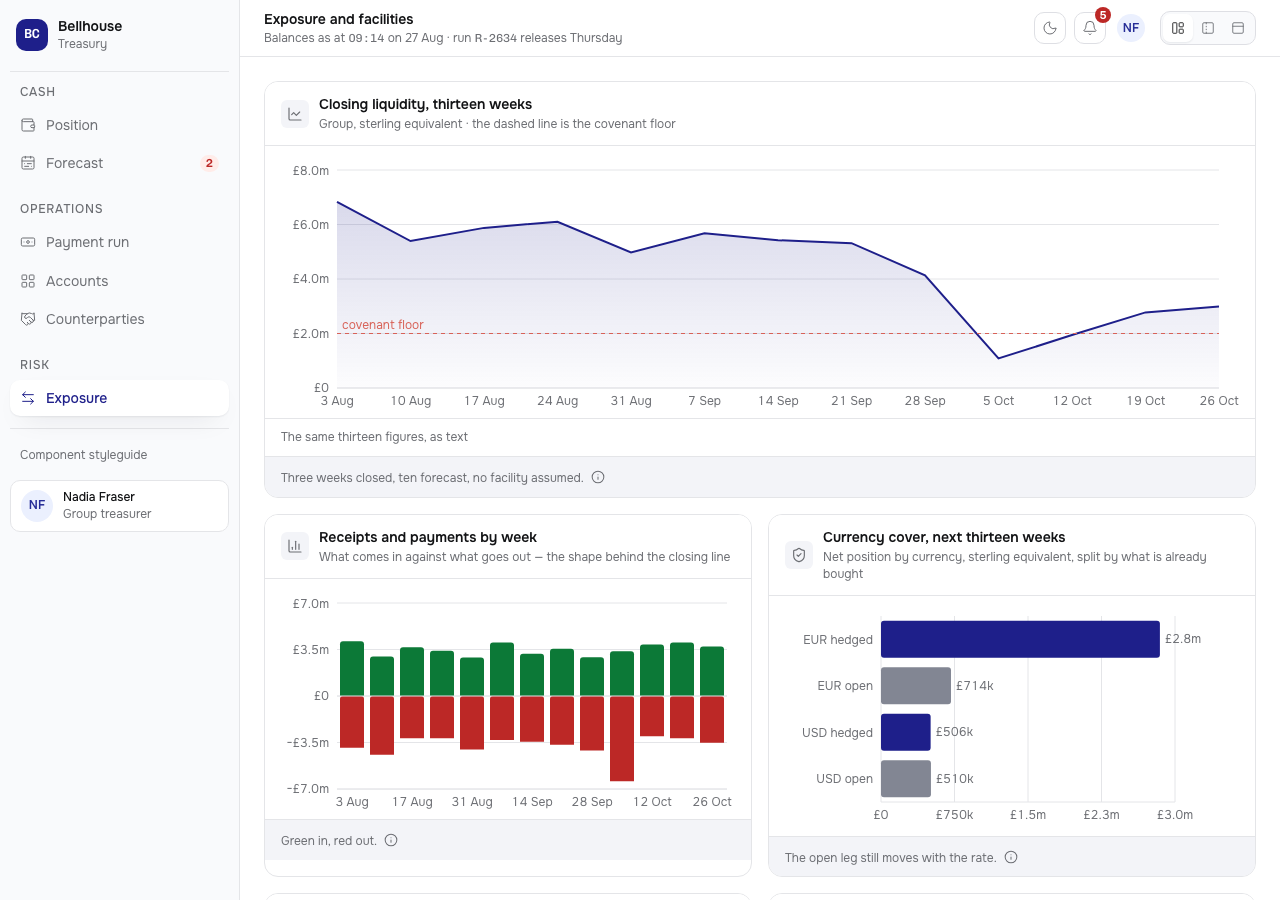Image resolution: width=1280 pixels, height=900 pixels.
Task: Toggle dark mode with the moon icon
Action: [x=1050, y=28]
